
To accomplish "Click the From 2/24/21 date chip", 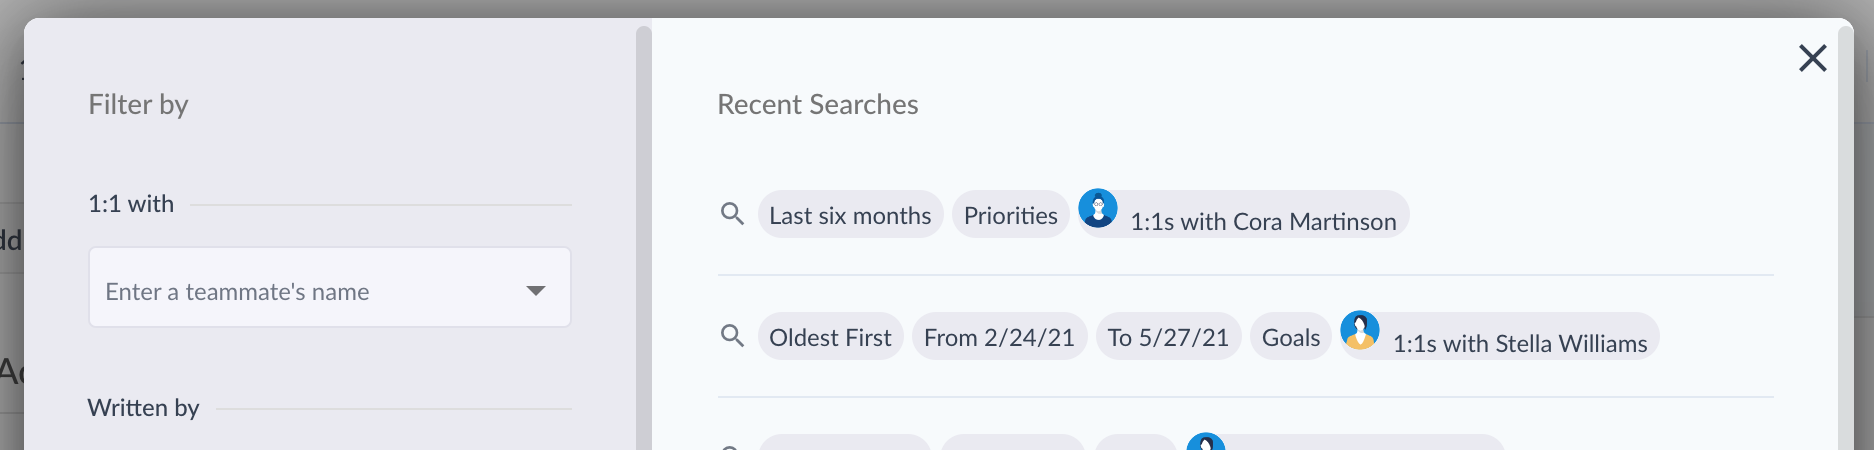I will tap(999, 337).
